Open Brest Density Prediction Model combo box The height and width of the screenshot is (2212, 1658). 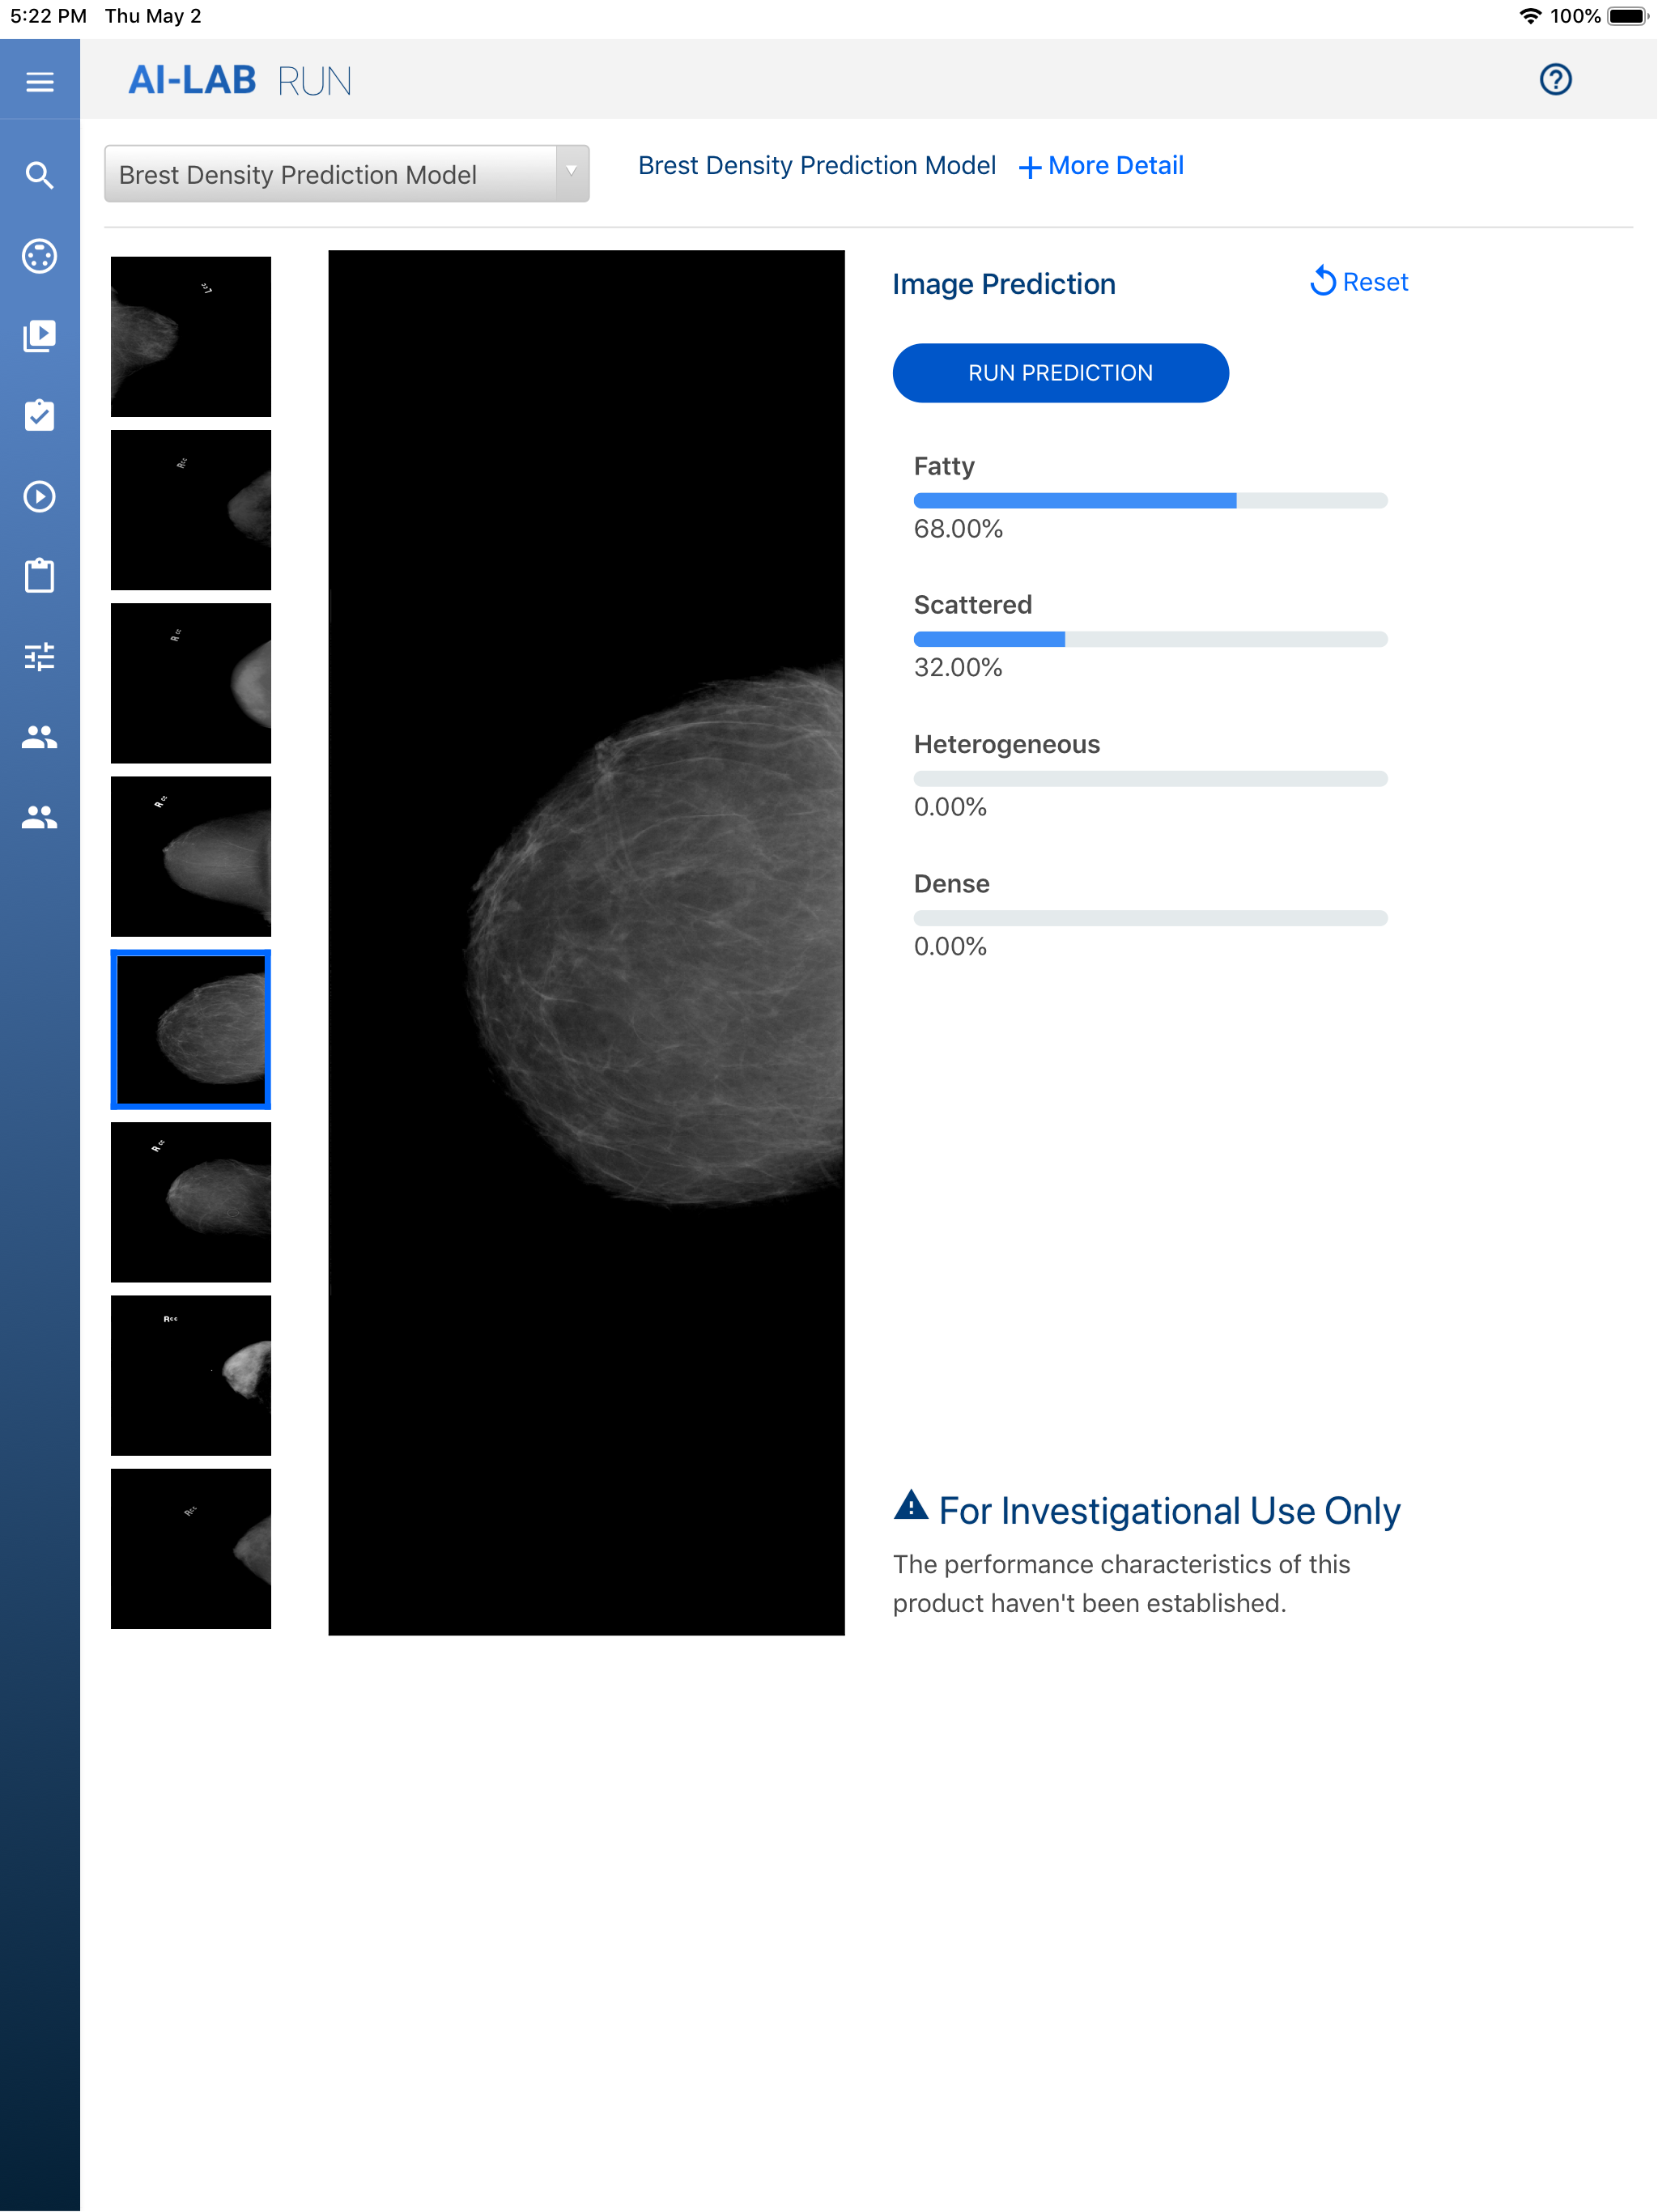pyautogui.click(x=330, y=174)
